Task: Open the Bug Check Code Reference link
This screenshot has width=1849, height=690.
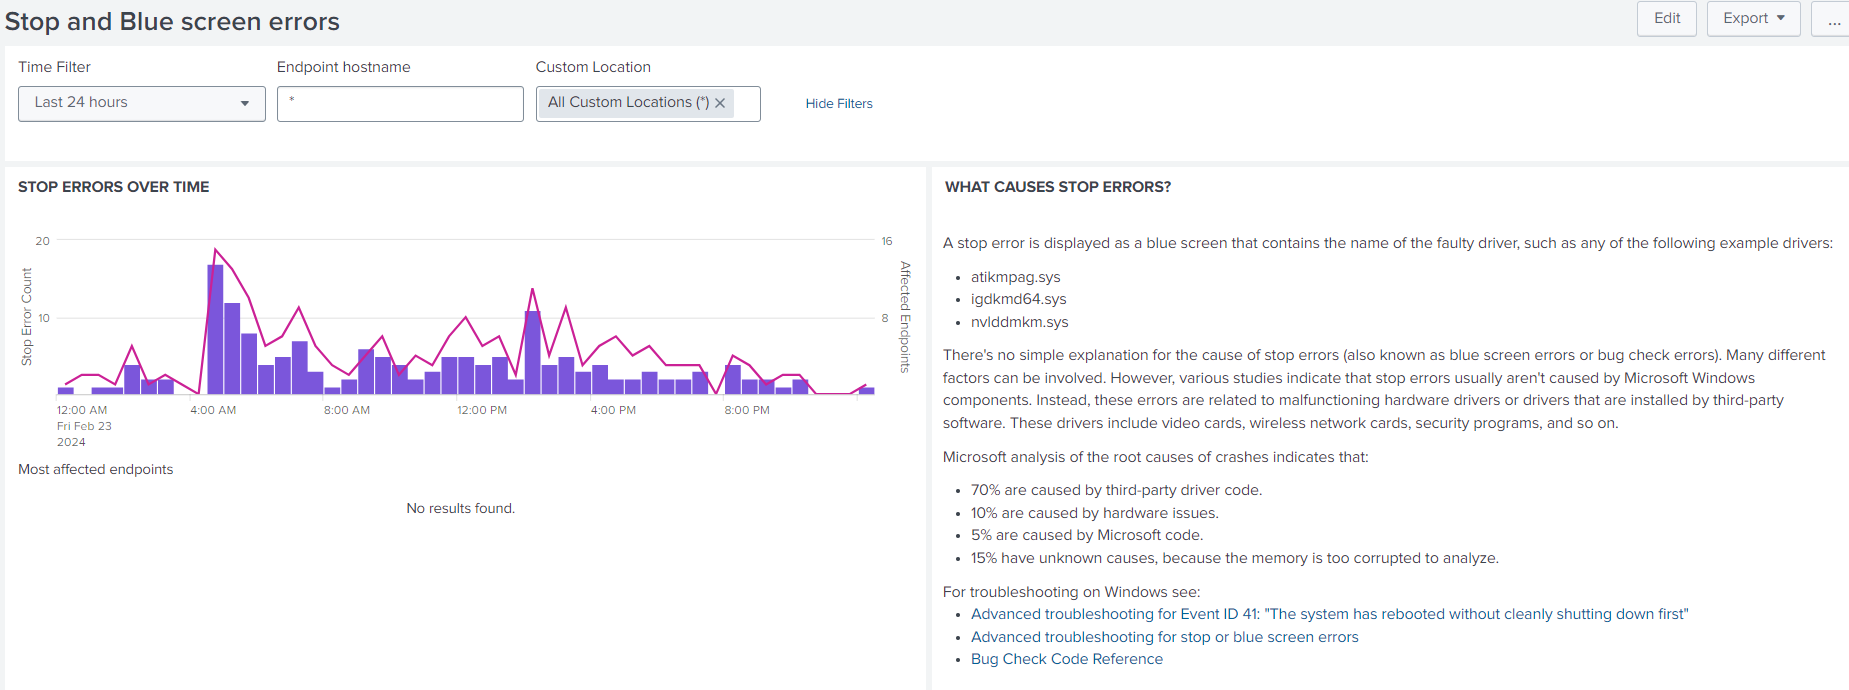Action: coord(1066,659)
